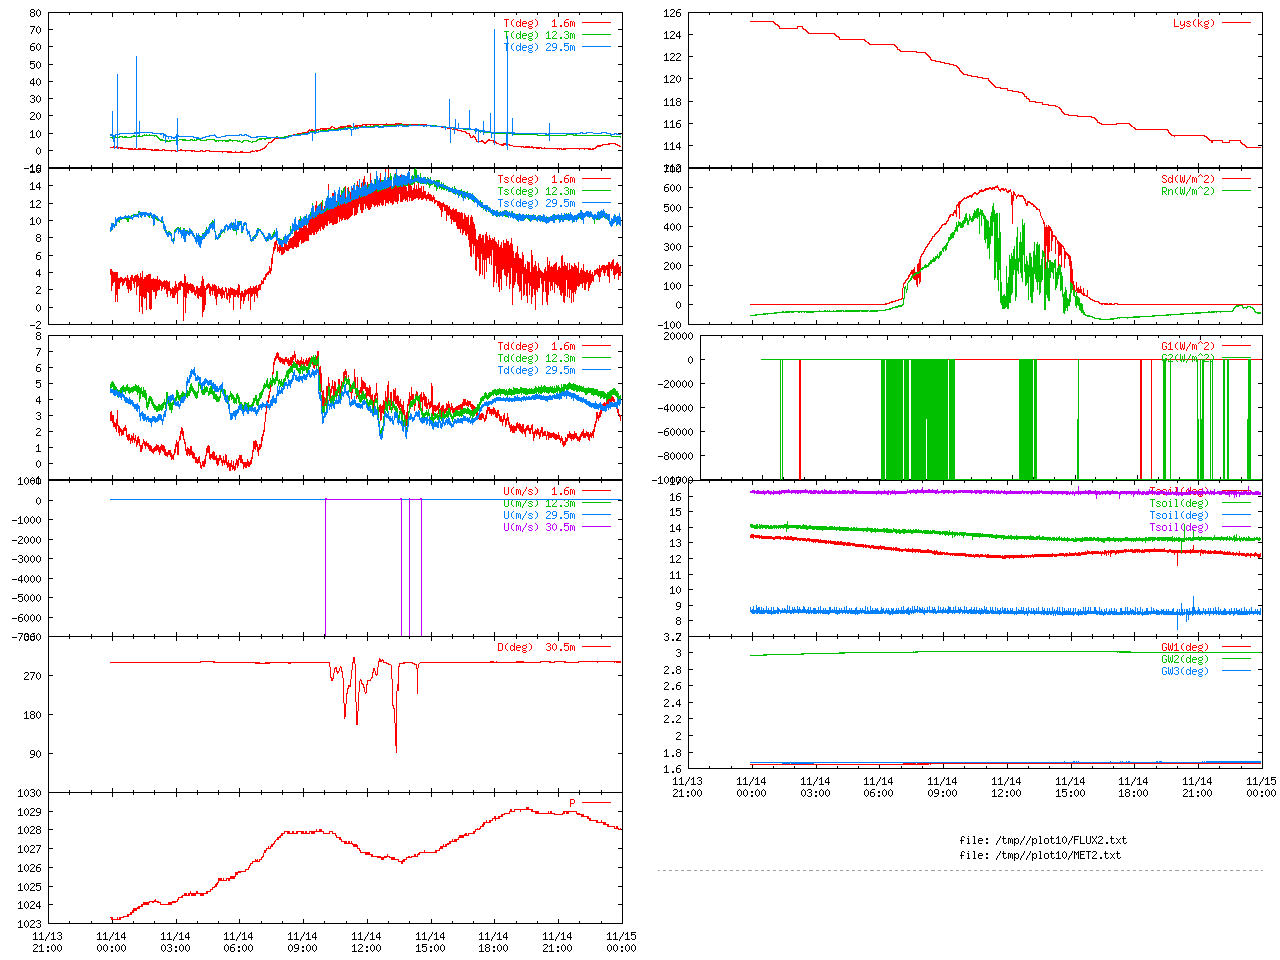Select the Td(deg) 12.3m legend entry
The image size is (1280, 960).
coord(536,358)
